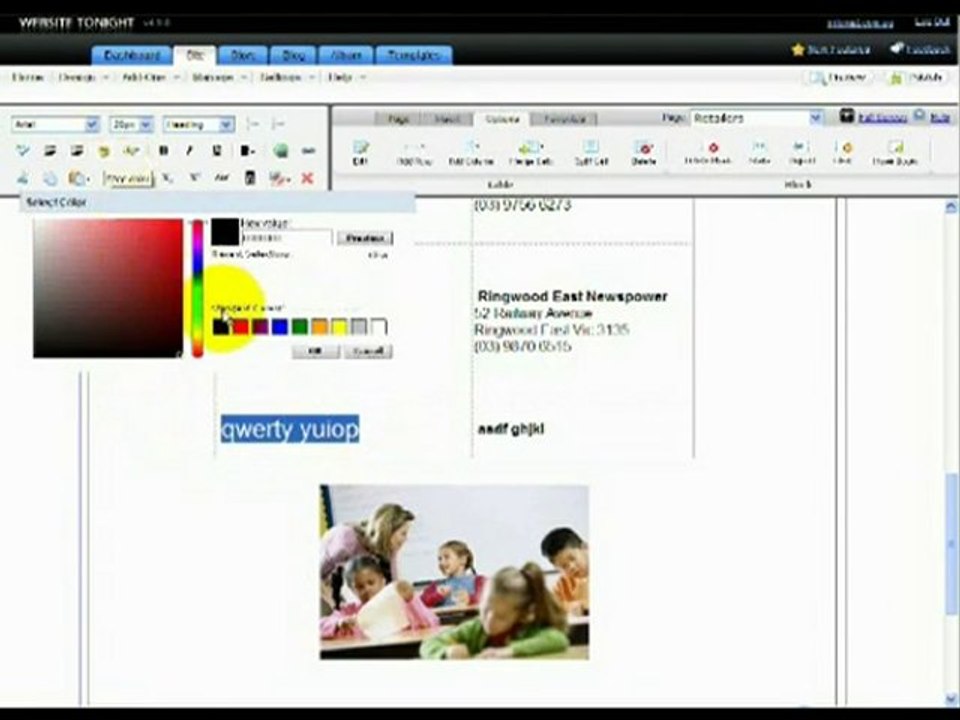Click the Preview magnifier button
The width and height of the screenshot is (960, 720).
click(x=838, y=78)
